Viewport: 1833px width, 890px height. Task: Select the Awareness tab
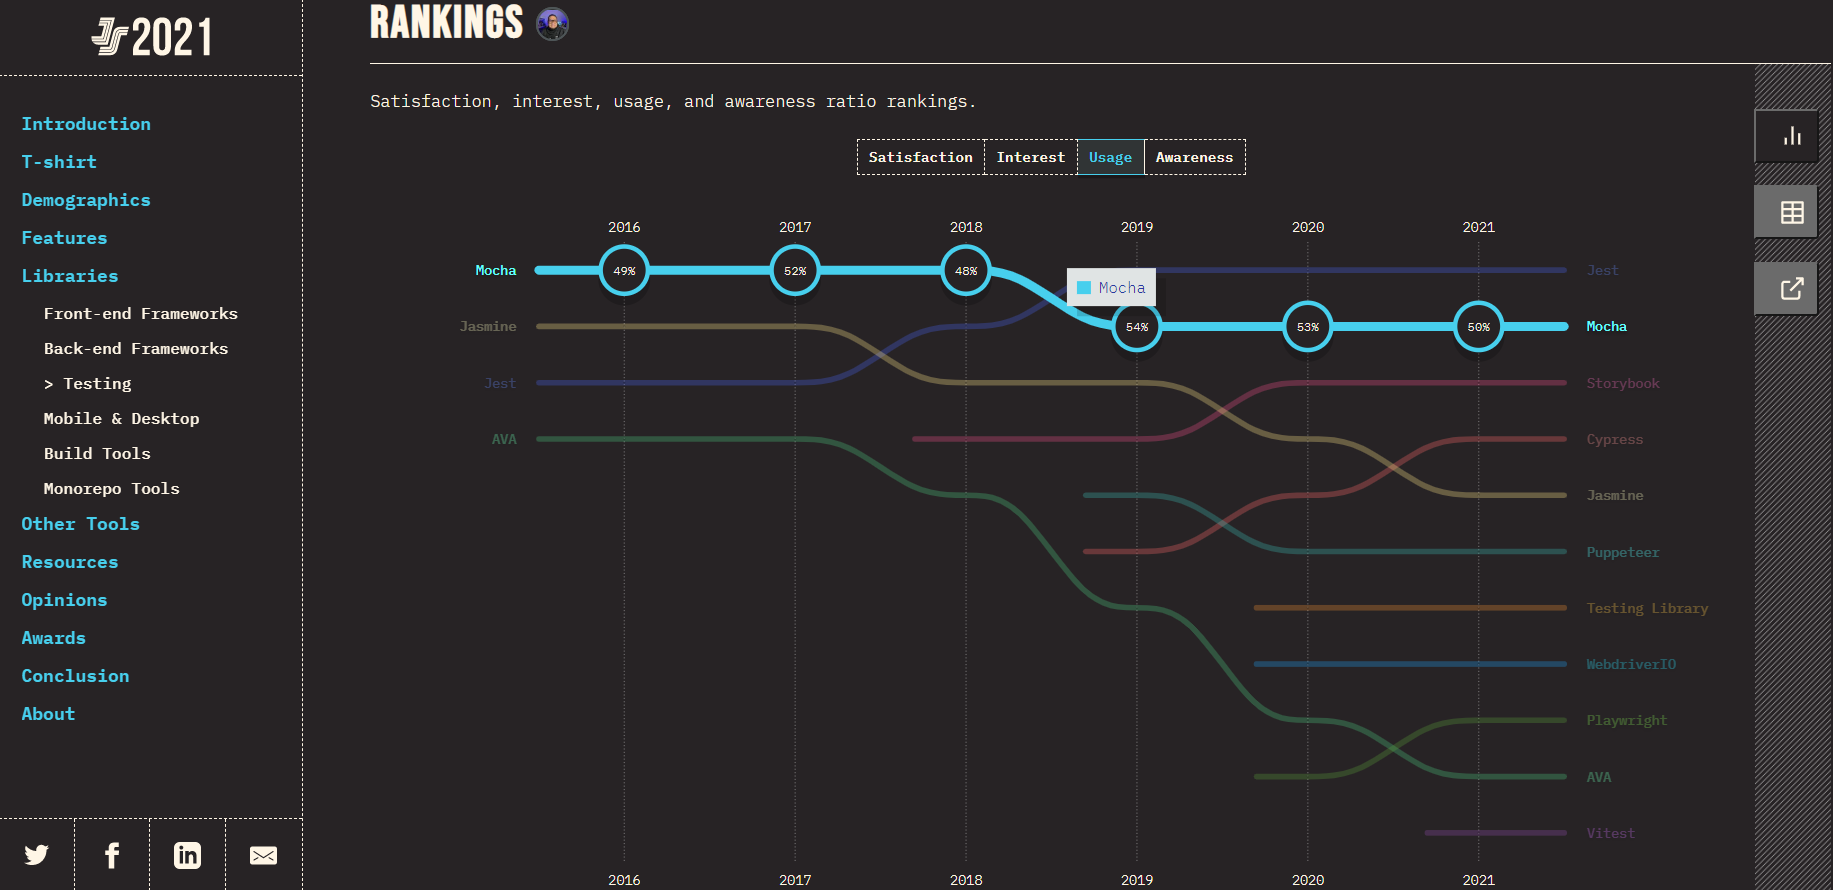[x=1194, y=157]
